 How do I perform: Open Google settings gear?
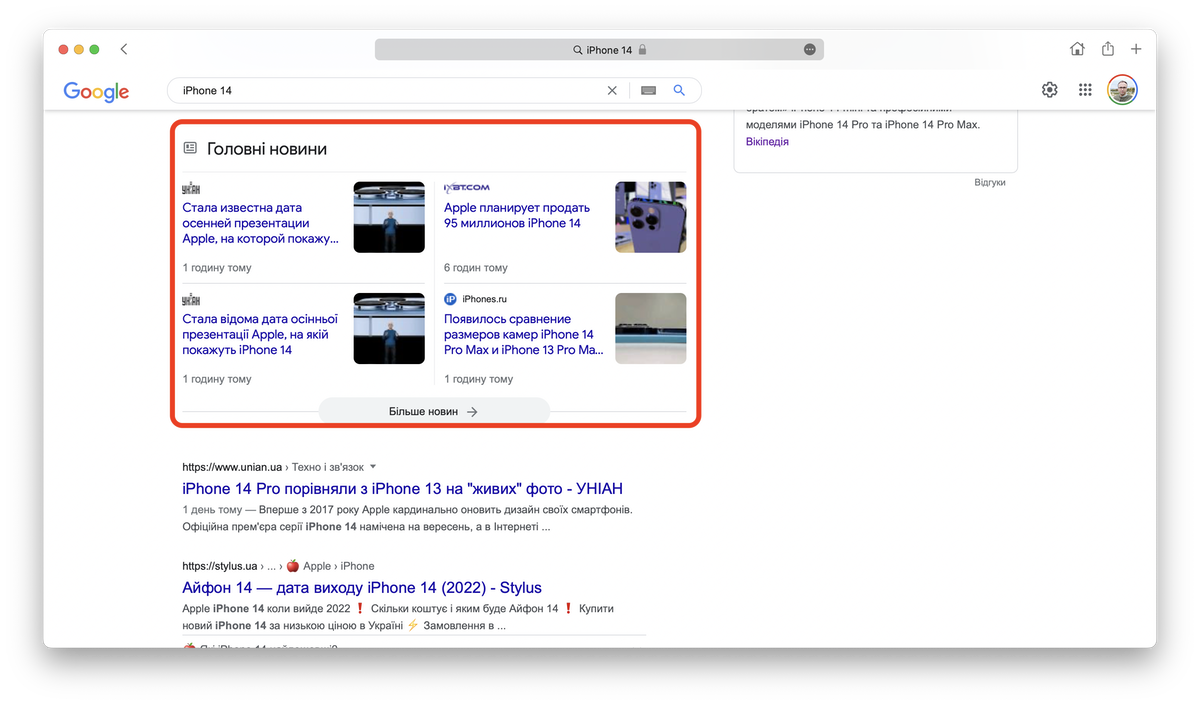pos(1049,91)
